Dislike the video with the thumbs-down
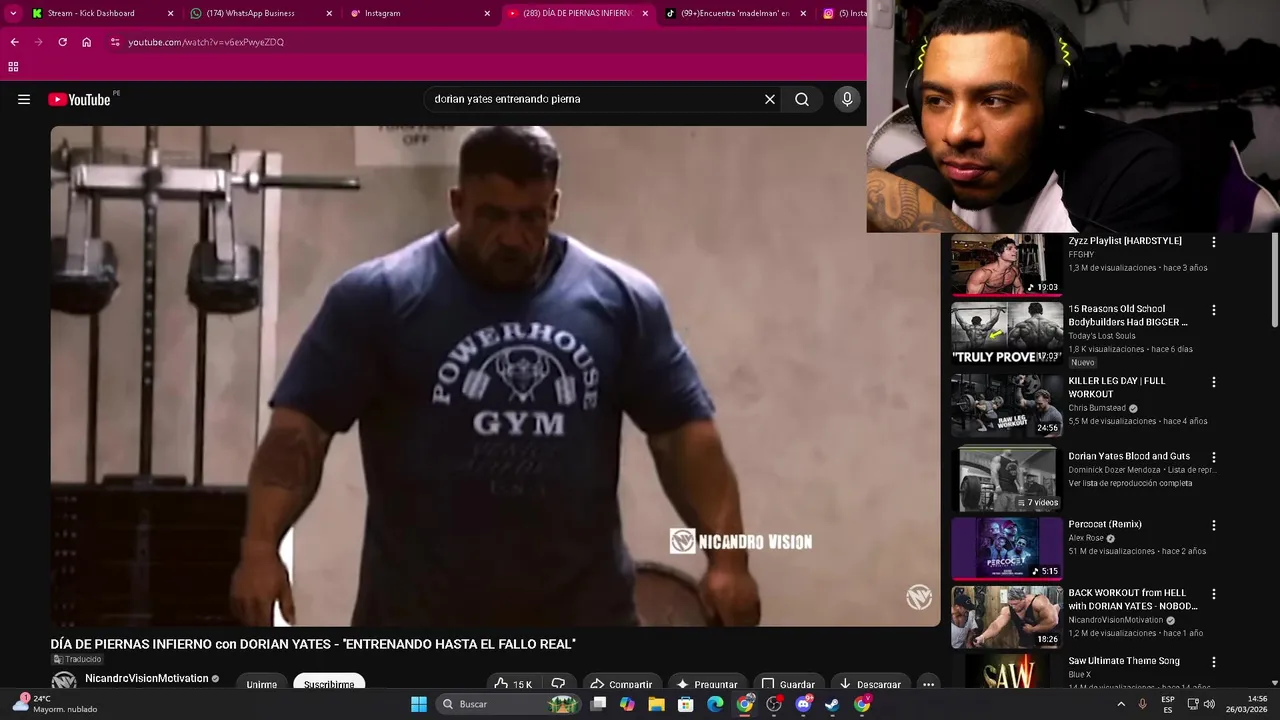 558,684
